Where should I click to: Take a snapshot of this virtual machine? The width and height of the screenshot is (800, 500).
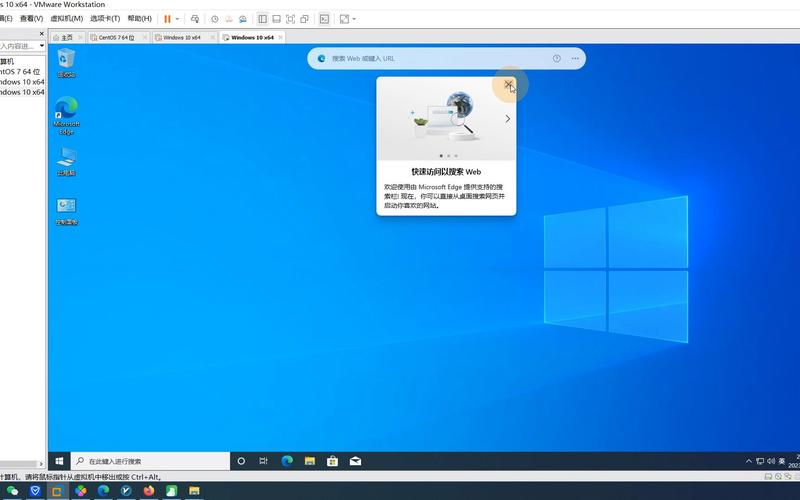[x=215, y=19]
